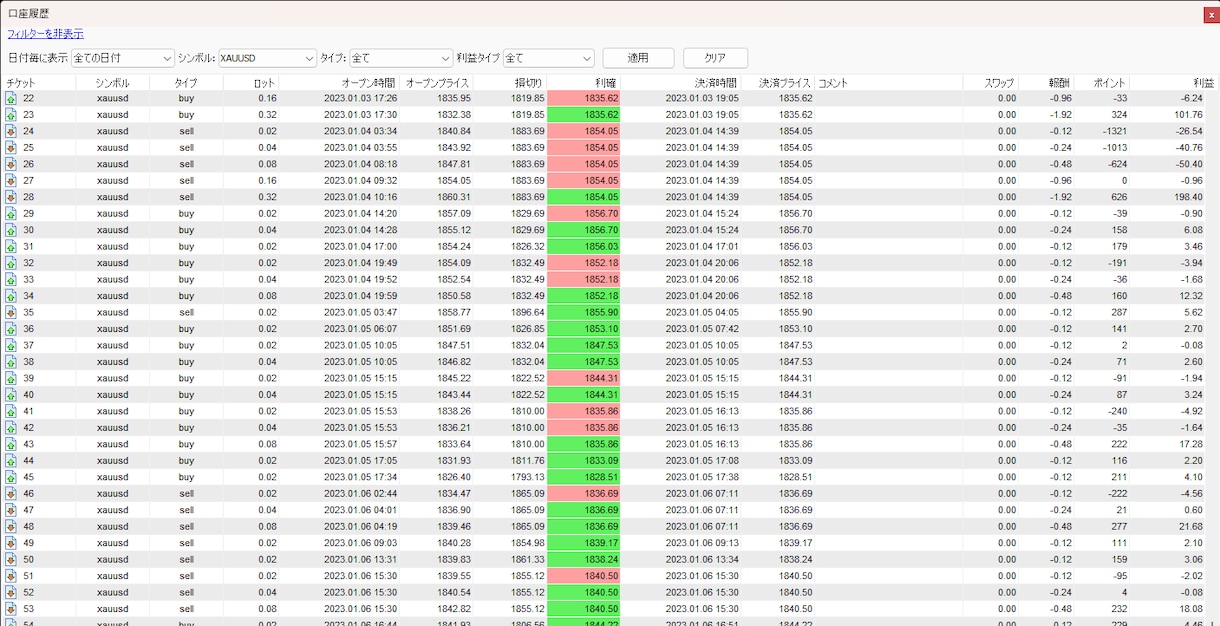Image resolution: width=1220 pixels, height=626 pixels.
Task: Select the sell order icon for ticket 51
Action: (x=11, y=576)
